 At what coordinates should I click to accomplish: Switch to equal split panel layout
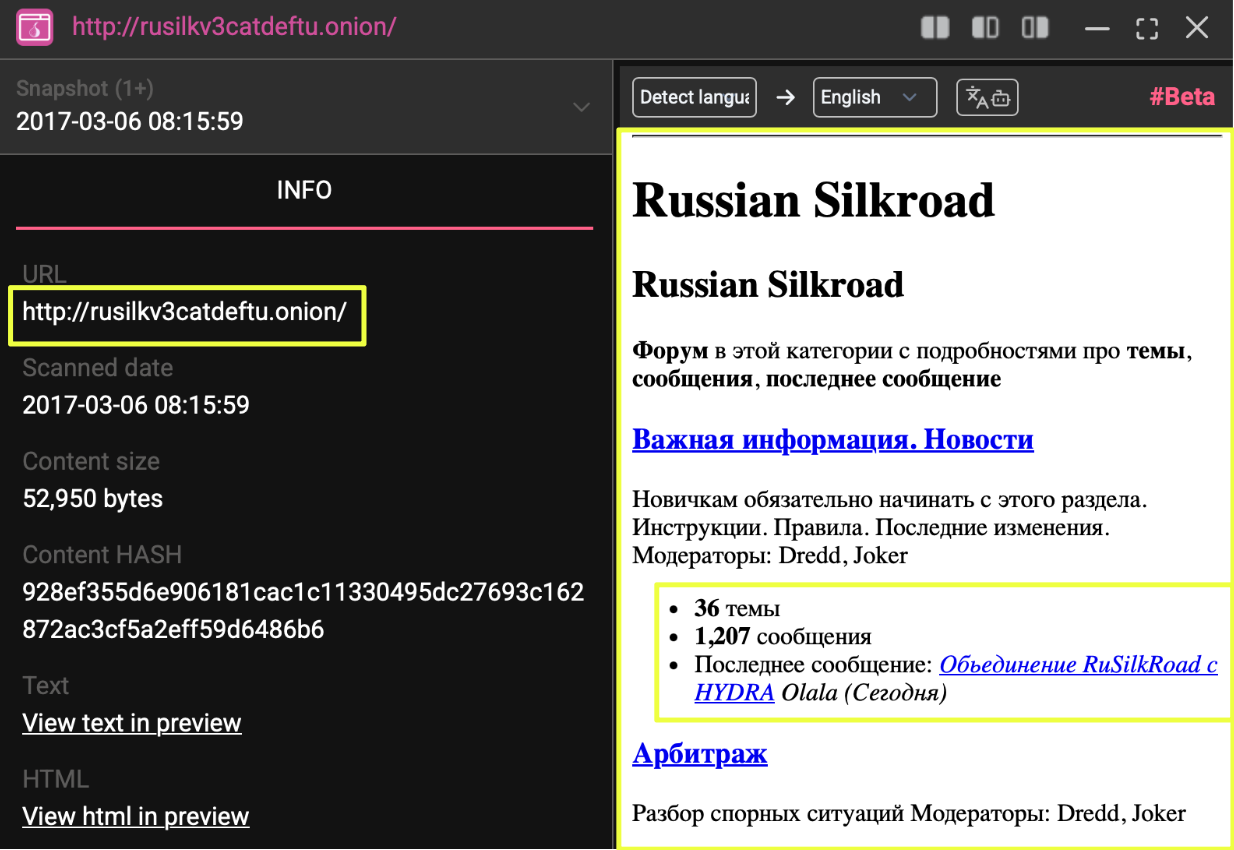coord(935,28)
